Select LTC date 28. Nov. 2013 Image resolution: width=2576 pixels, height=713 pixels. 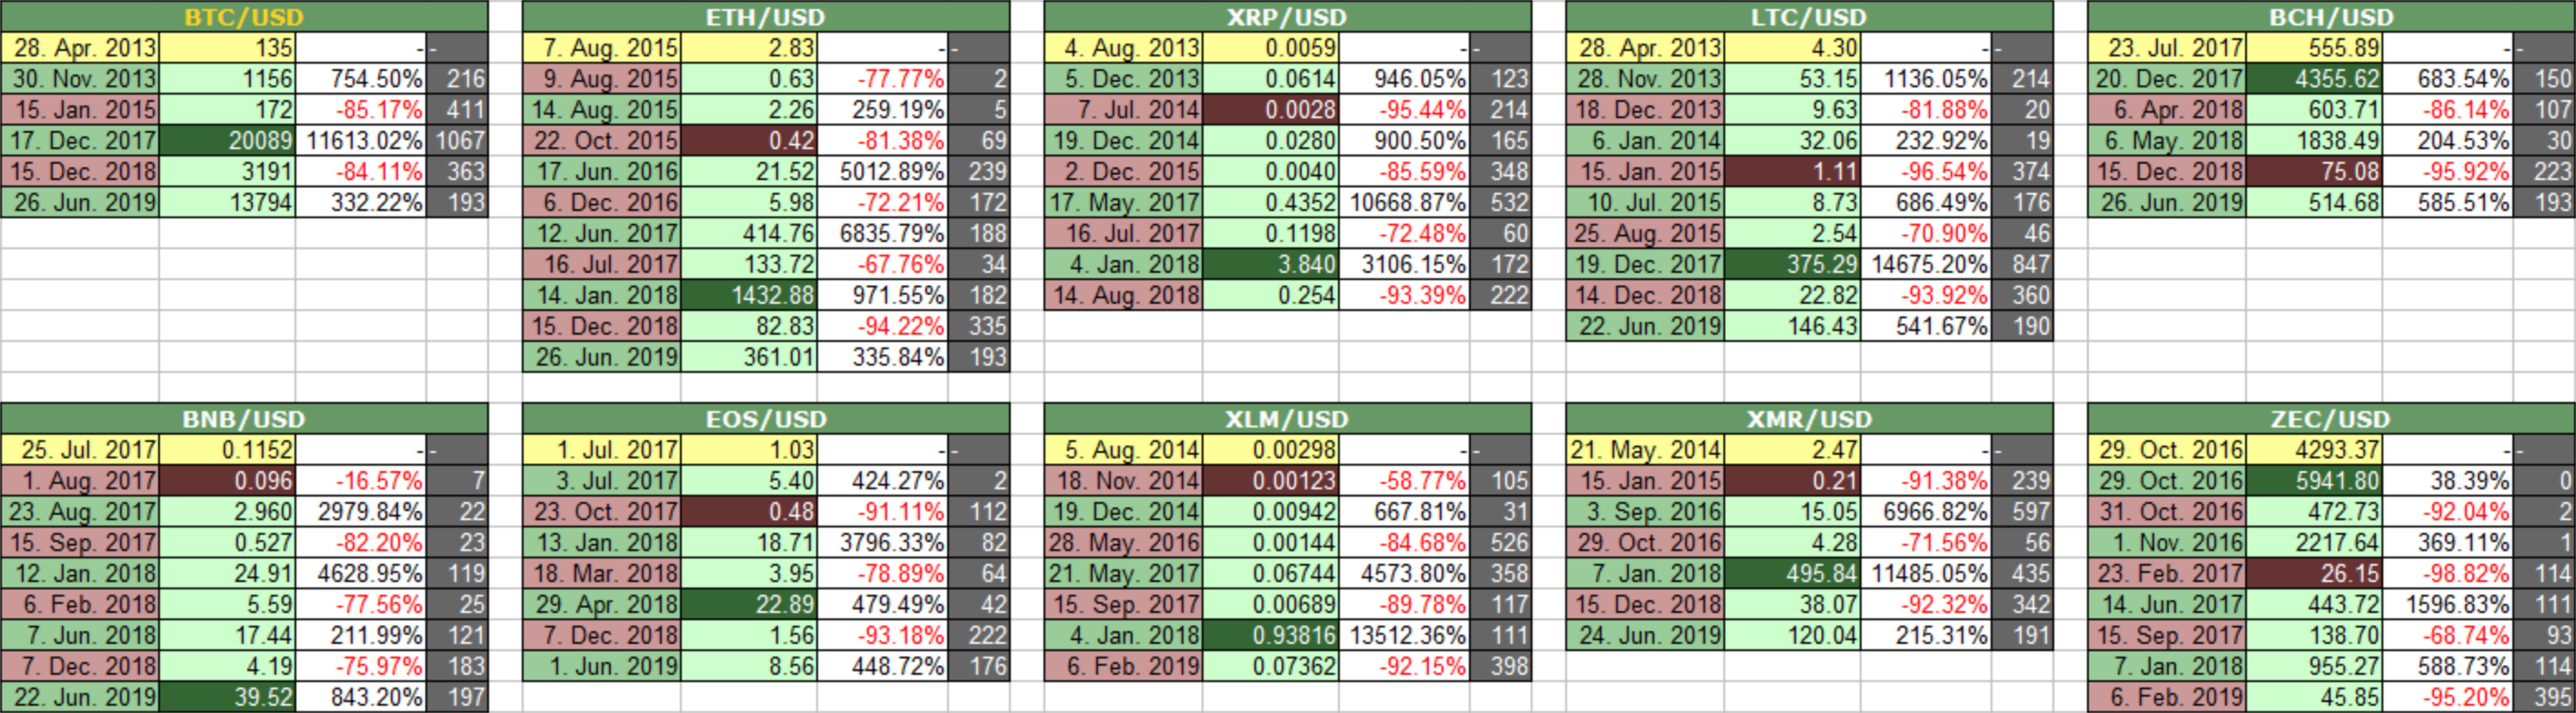(x=1646, y=79)
